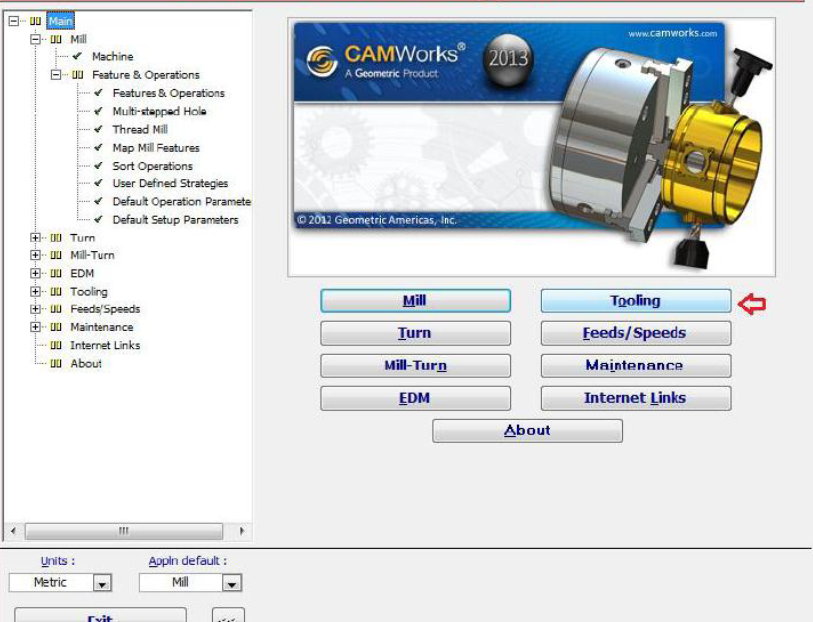Viewport: 813px width, 622px height.
Task: Click the Multi-stepped Hole checkmark icon
Action: 98,112
